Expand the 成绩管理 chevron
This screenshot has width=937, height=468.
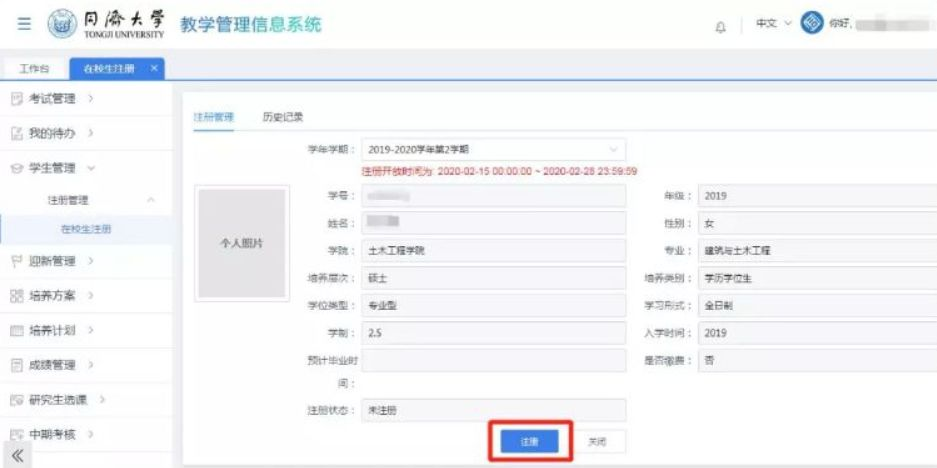click(90, 365)
